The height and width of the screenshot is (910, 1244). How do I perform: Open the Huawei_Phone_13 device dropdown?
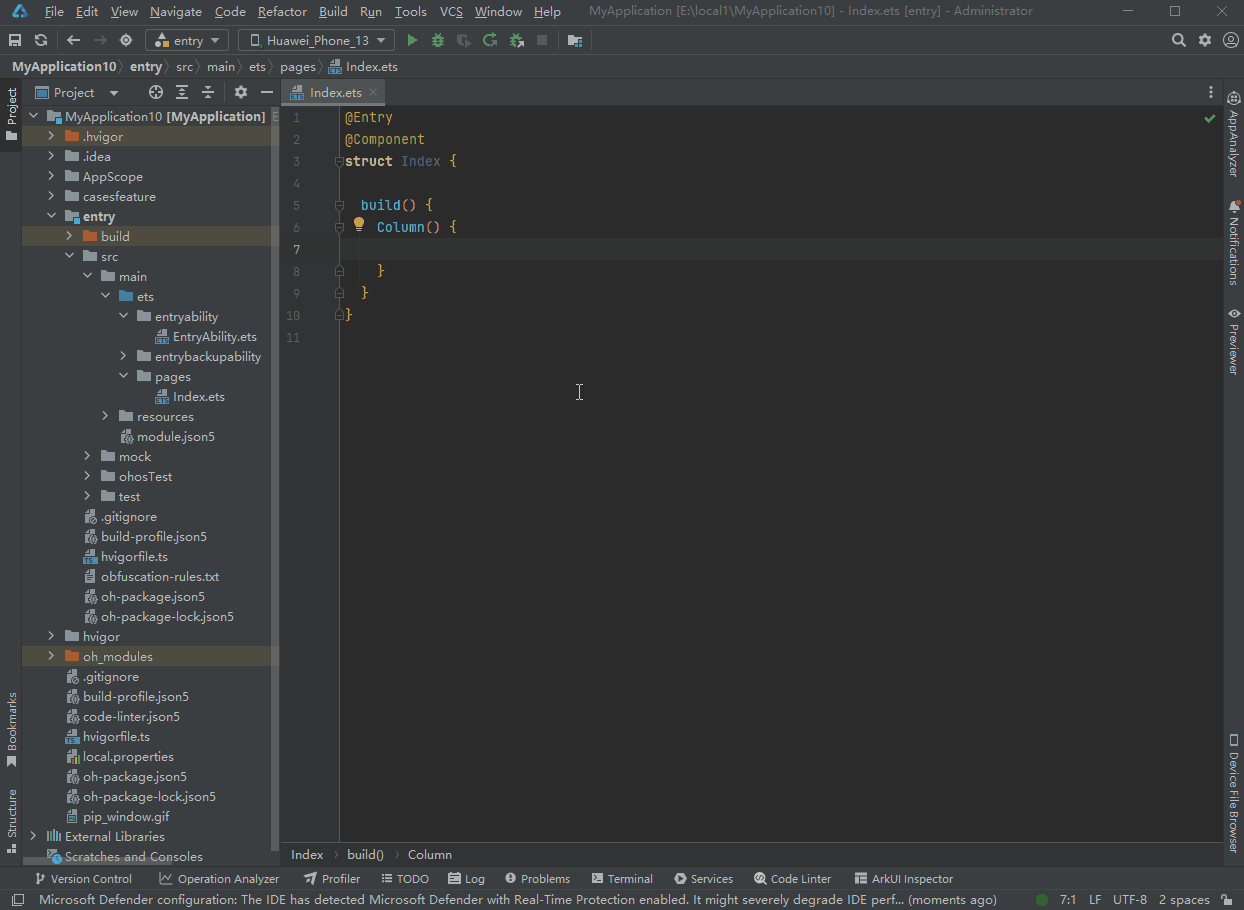pos(316,40)
